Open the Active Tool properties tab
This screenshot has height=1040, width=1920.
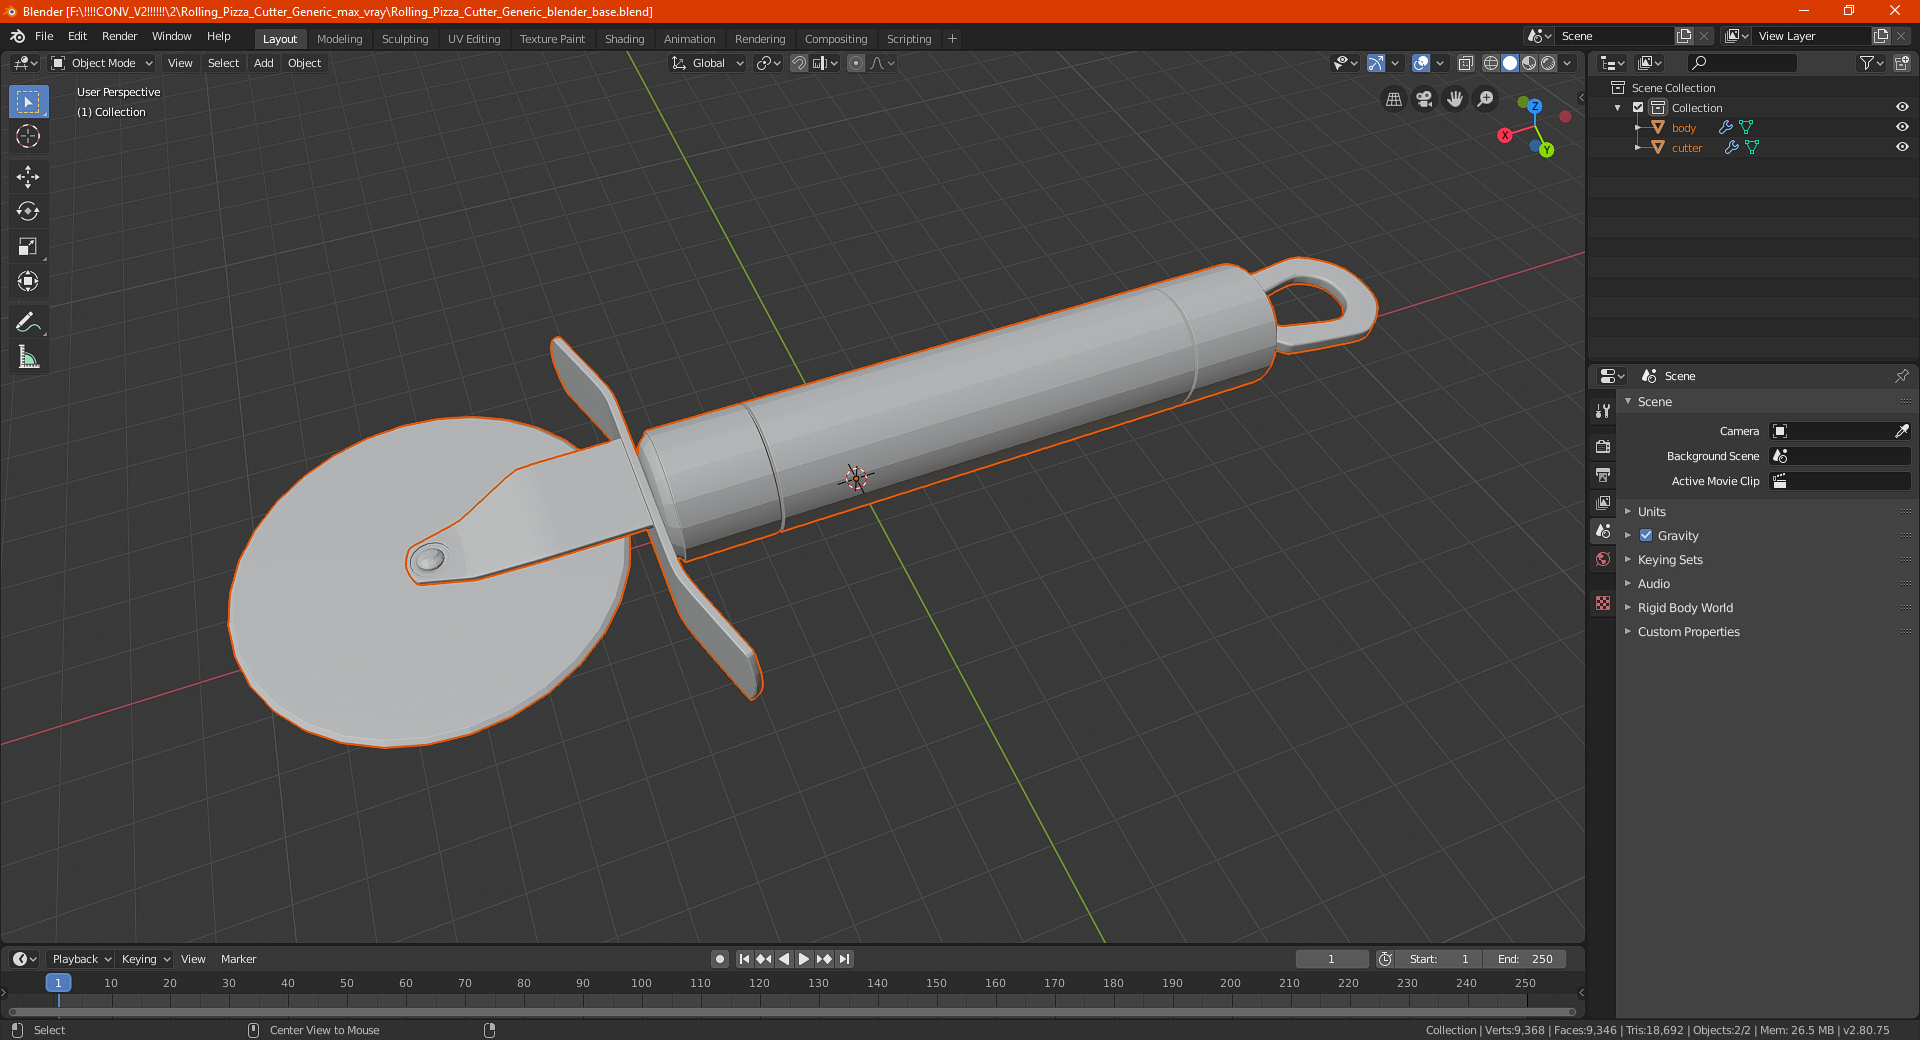[1603, 411]
